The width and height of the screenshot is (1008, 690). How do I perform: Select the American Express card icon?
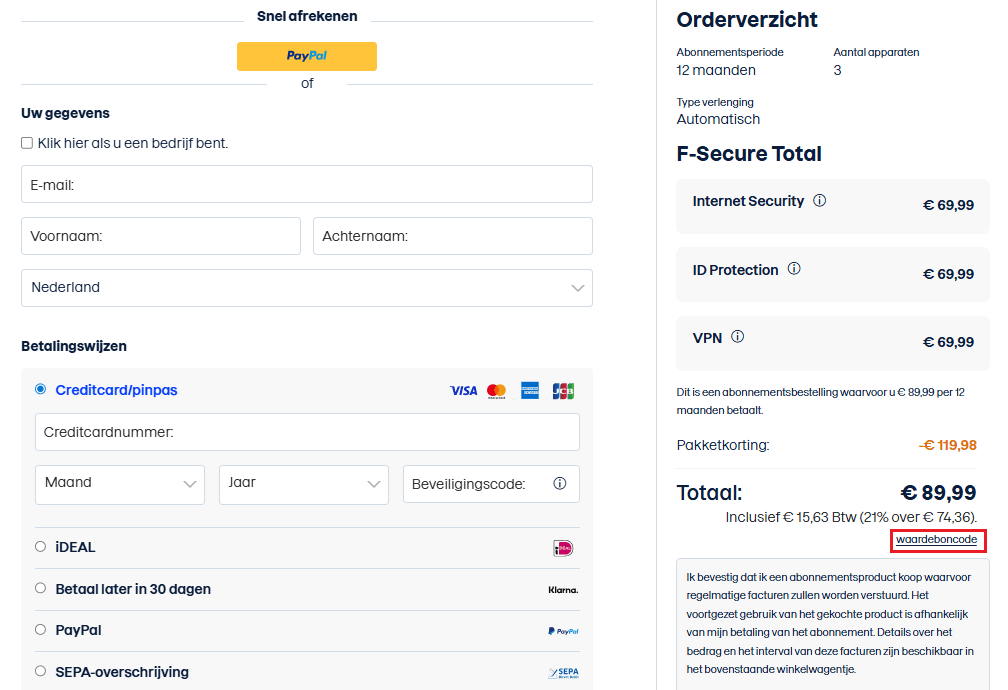pos(529,390)
